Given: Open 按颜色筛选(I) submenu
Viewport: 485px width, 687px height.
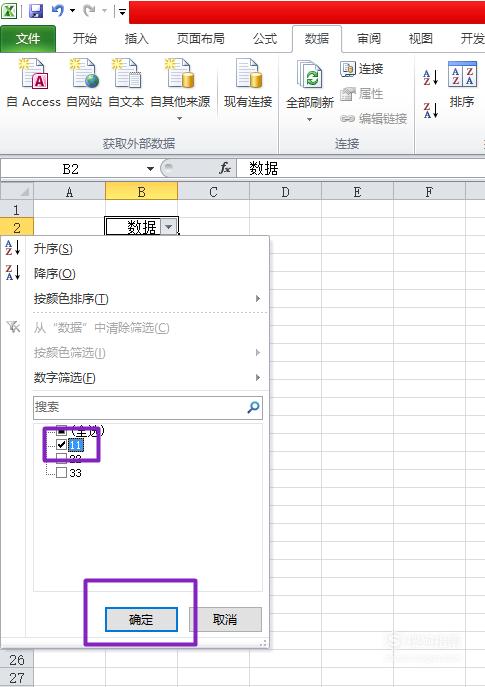Looking at the screenshot, I should coord(135,353).
